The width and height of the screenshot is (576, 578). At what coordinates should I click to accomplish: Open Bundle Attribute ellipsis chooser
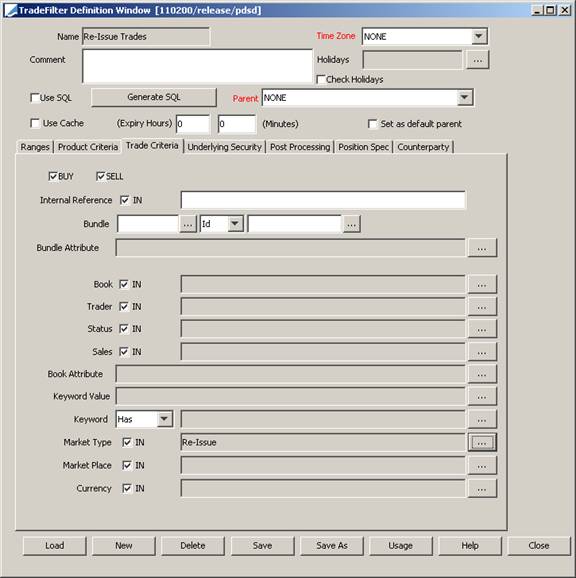pos(482,248)
